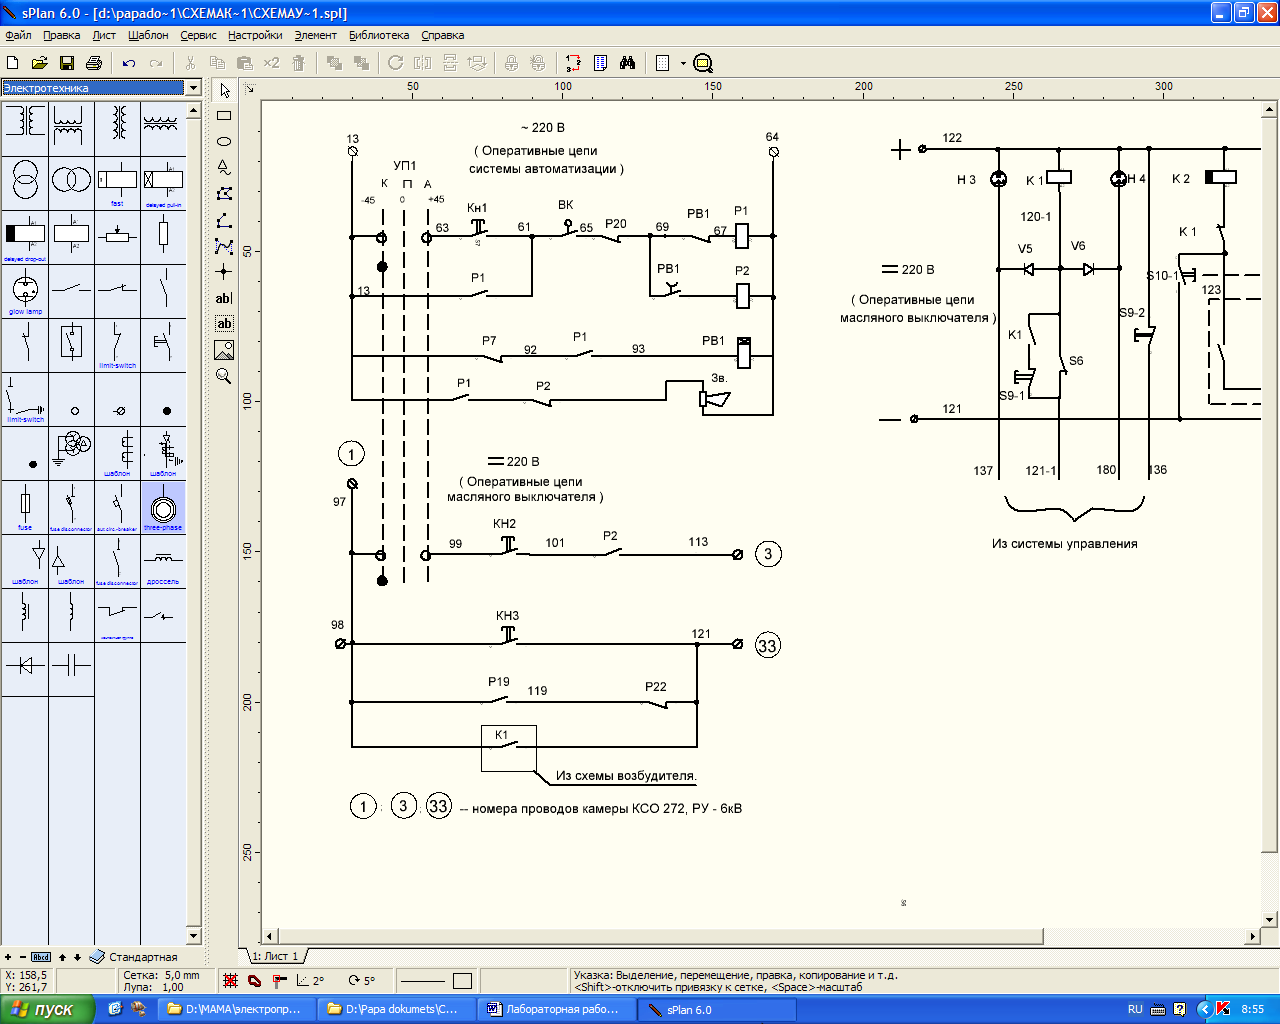Pick the capacitor symbol in the library

click(71, 669)
